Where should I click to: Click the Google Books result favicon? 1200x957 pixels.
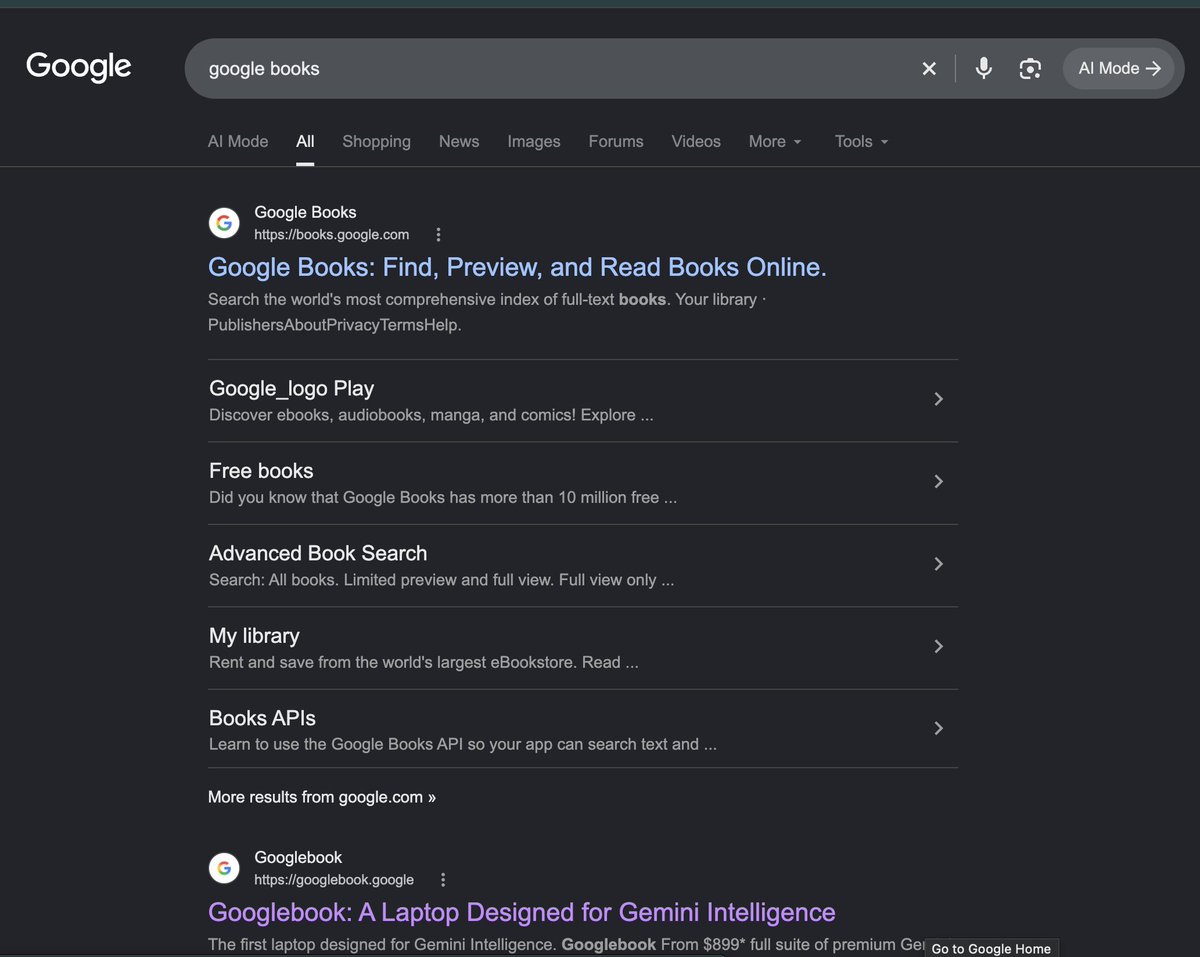(224, 223)
